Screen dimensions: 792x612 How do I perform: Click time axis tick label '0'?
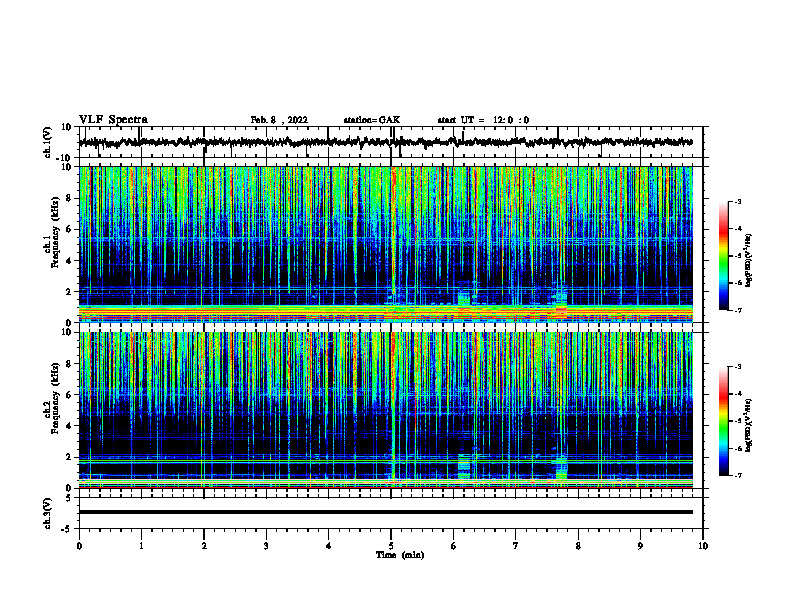(x=79, y=546)
